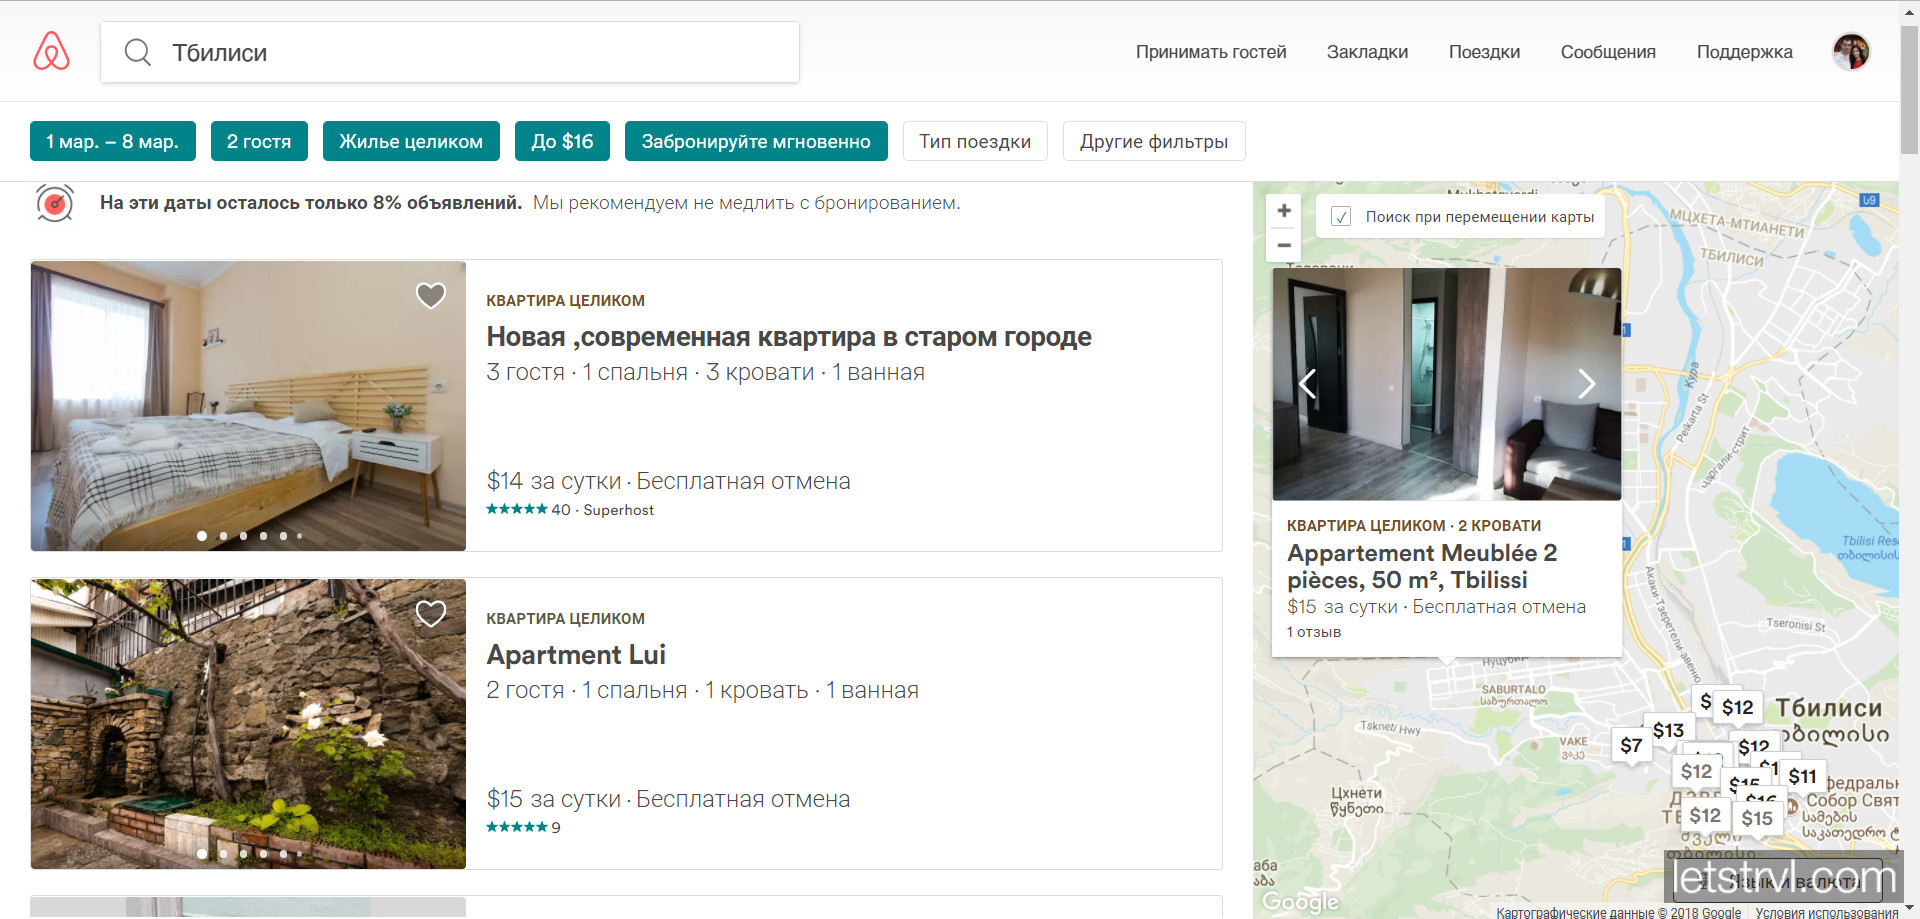The image size is (1920, 919).
Task: Click the heart on Apartment Lui listing
Action: point(431,613)
